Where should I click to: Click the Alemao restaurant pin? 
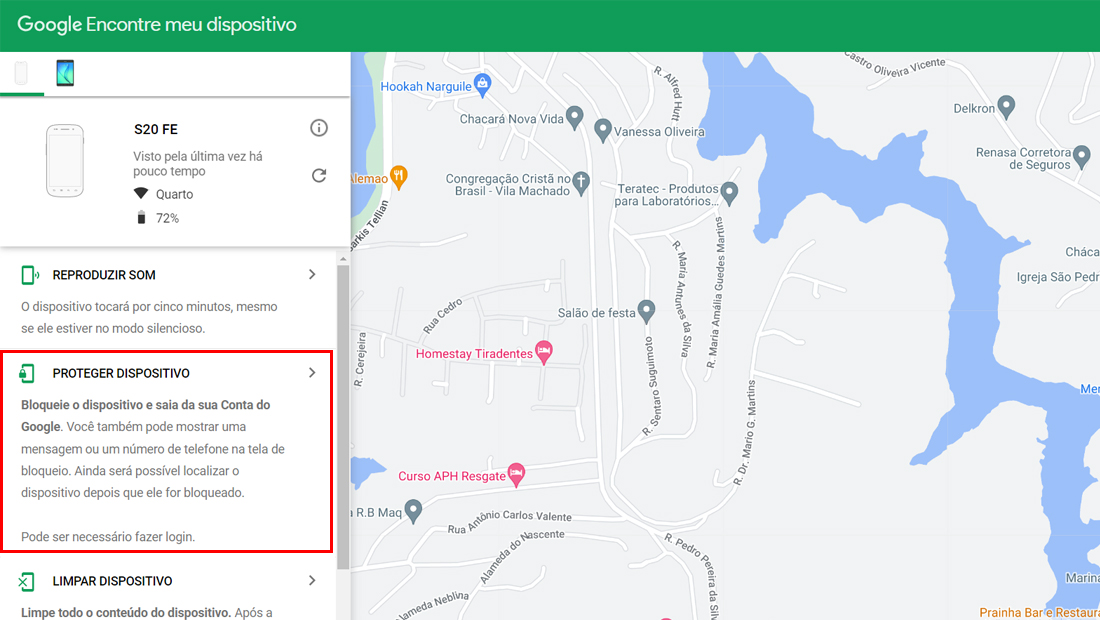pos(398,177)
